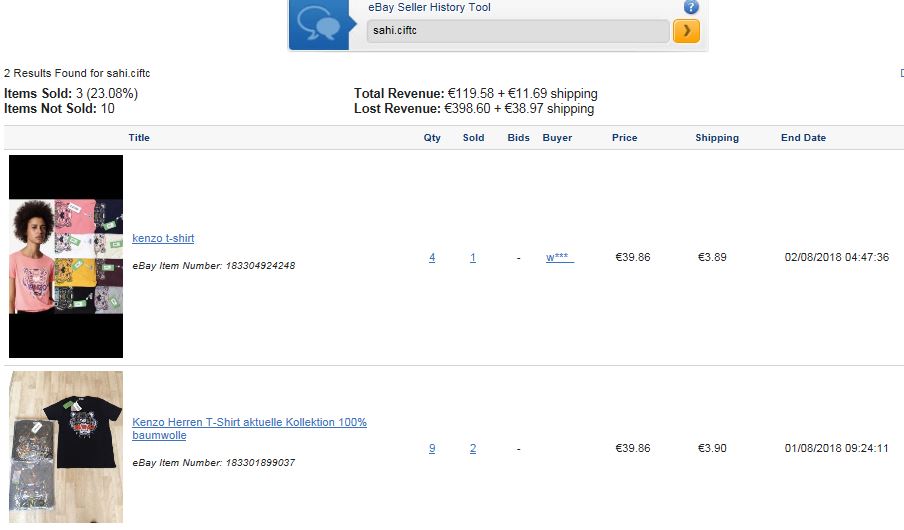The image size is (904, 530).
Task: Click the speech bubble tool logo
Action: tap(318, 24)
